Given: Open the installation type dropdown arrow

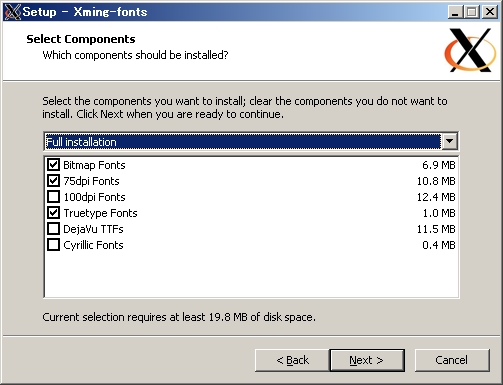Looking at the screenshot, I should pos(449,141).
